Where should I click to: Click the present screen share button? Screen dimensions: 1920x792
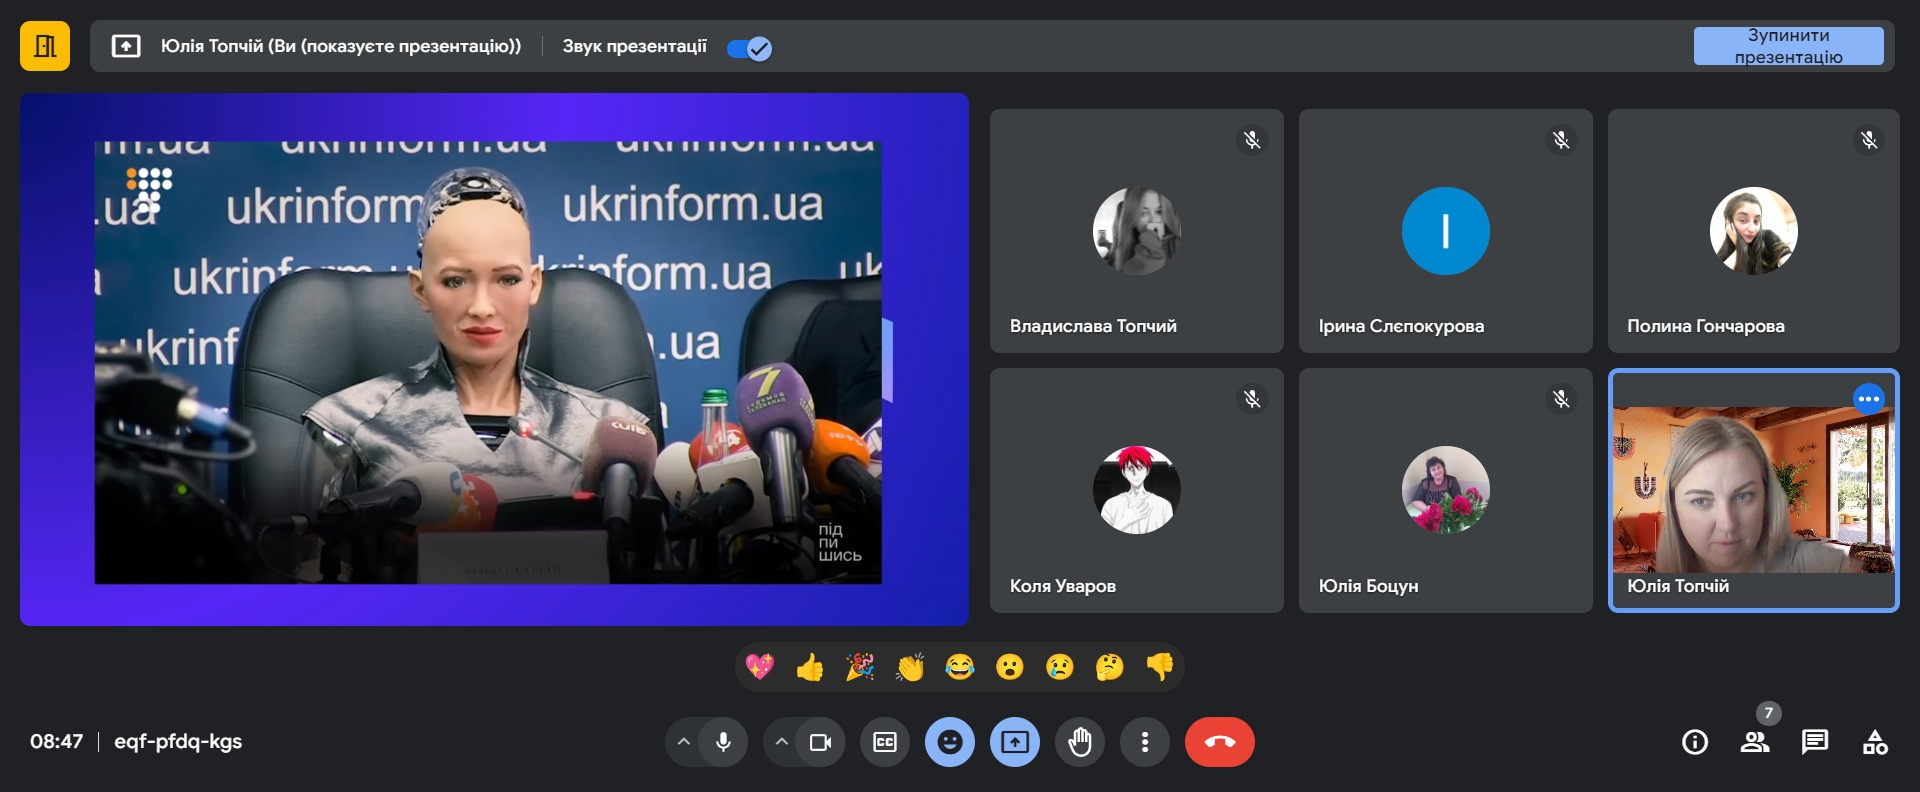1015,742
